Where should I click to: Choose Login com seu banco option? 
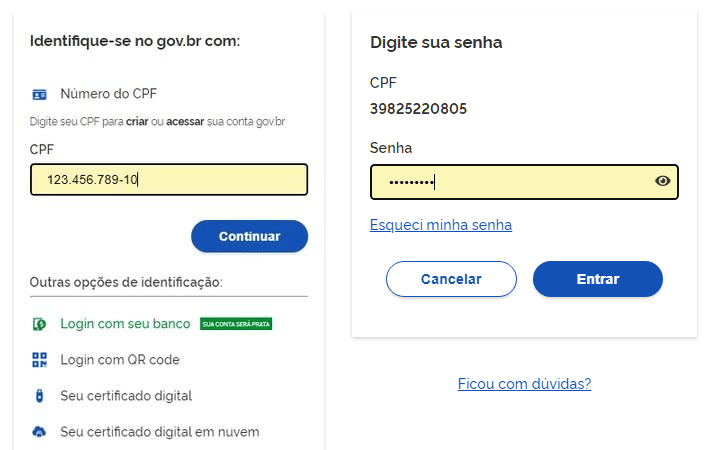point(126,324)
